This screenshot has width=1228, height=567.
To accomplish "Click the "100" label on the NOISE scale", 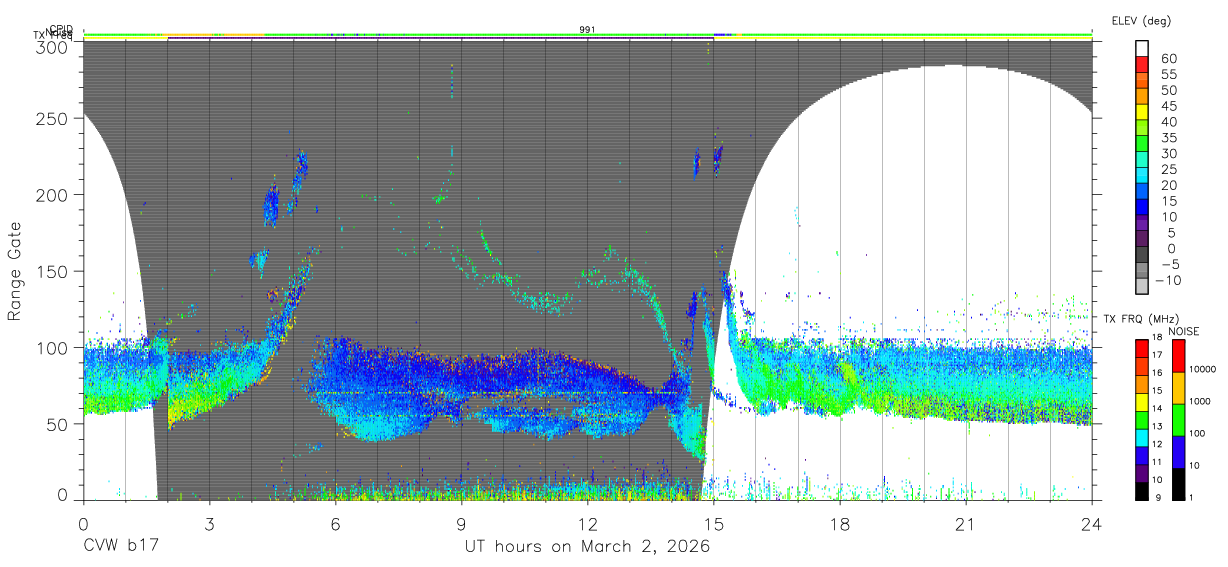I will click(1199, 434).
